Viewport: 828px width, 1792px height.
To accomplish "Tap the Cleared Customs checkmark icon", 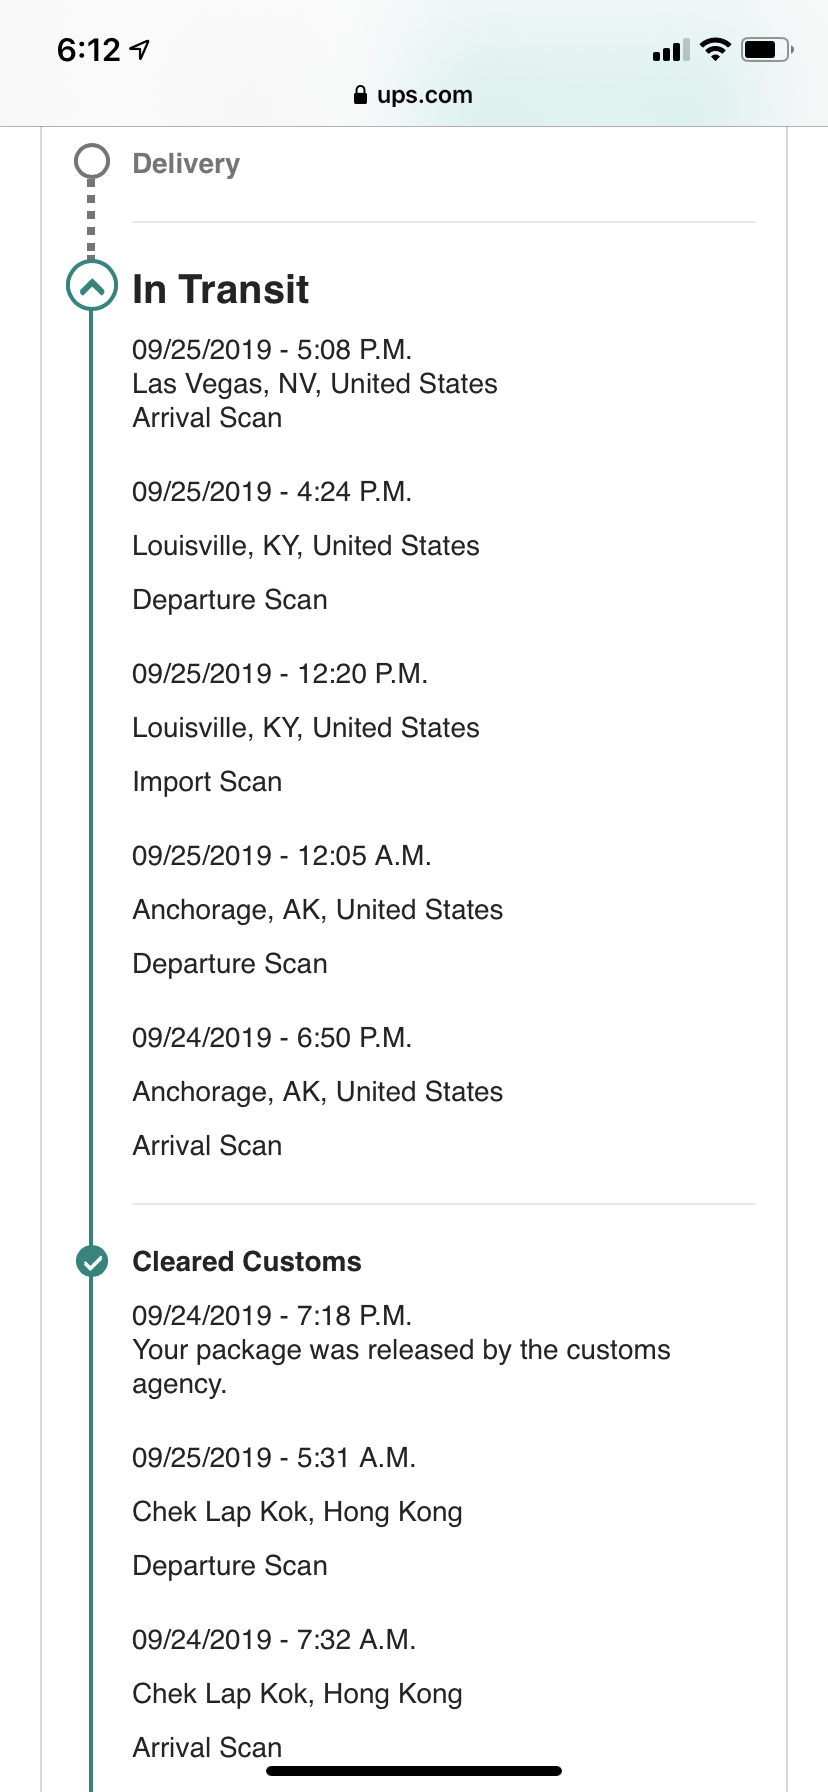I will [x=92, y=1262].
